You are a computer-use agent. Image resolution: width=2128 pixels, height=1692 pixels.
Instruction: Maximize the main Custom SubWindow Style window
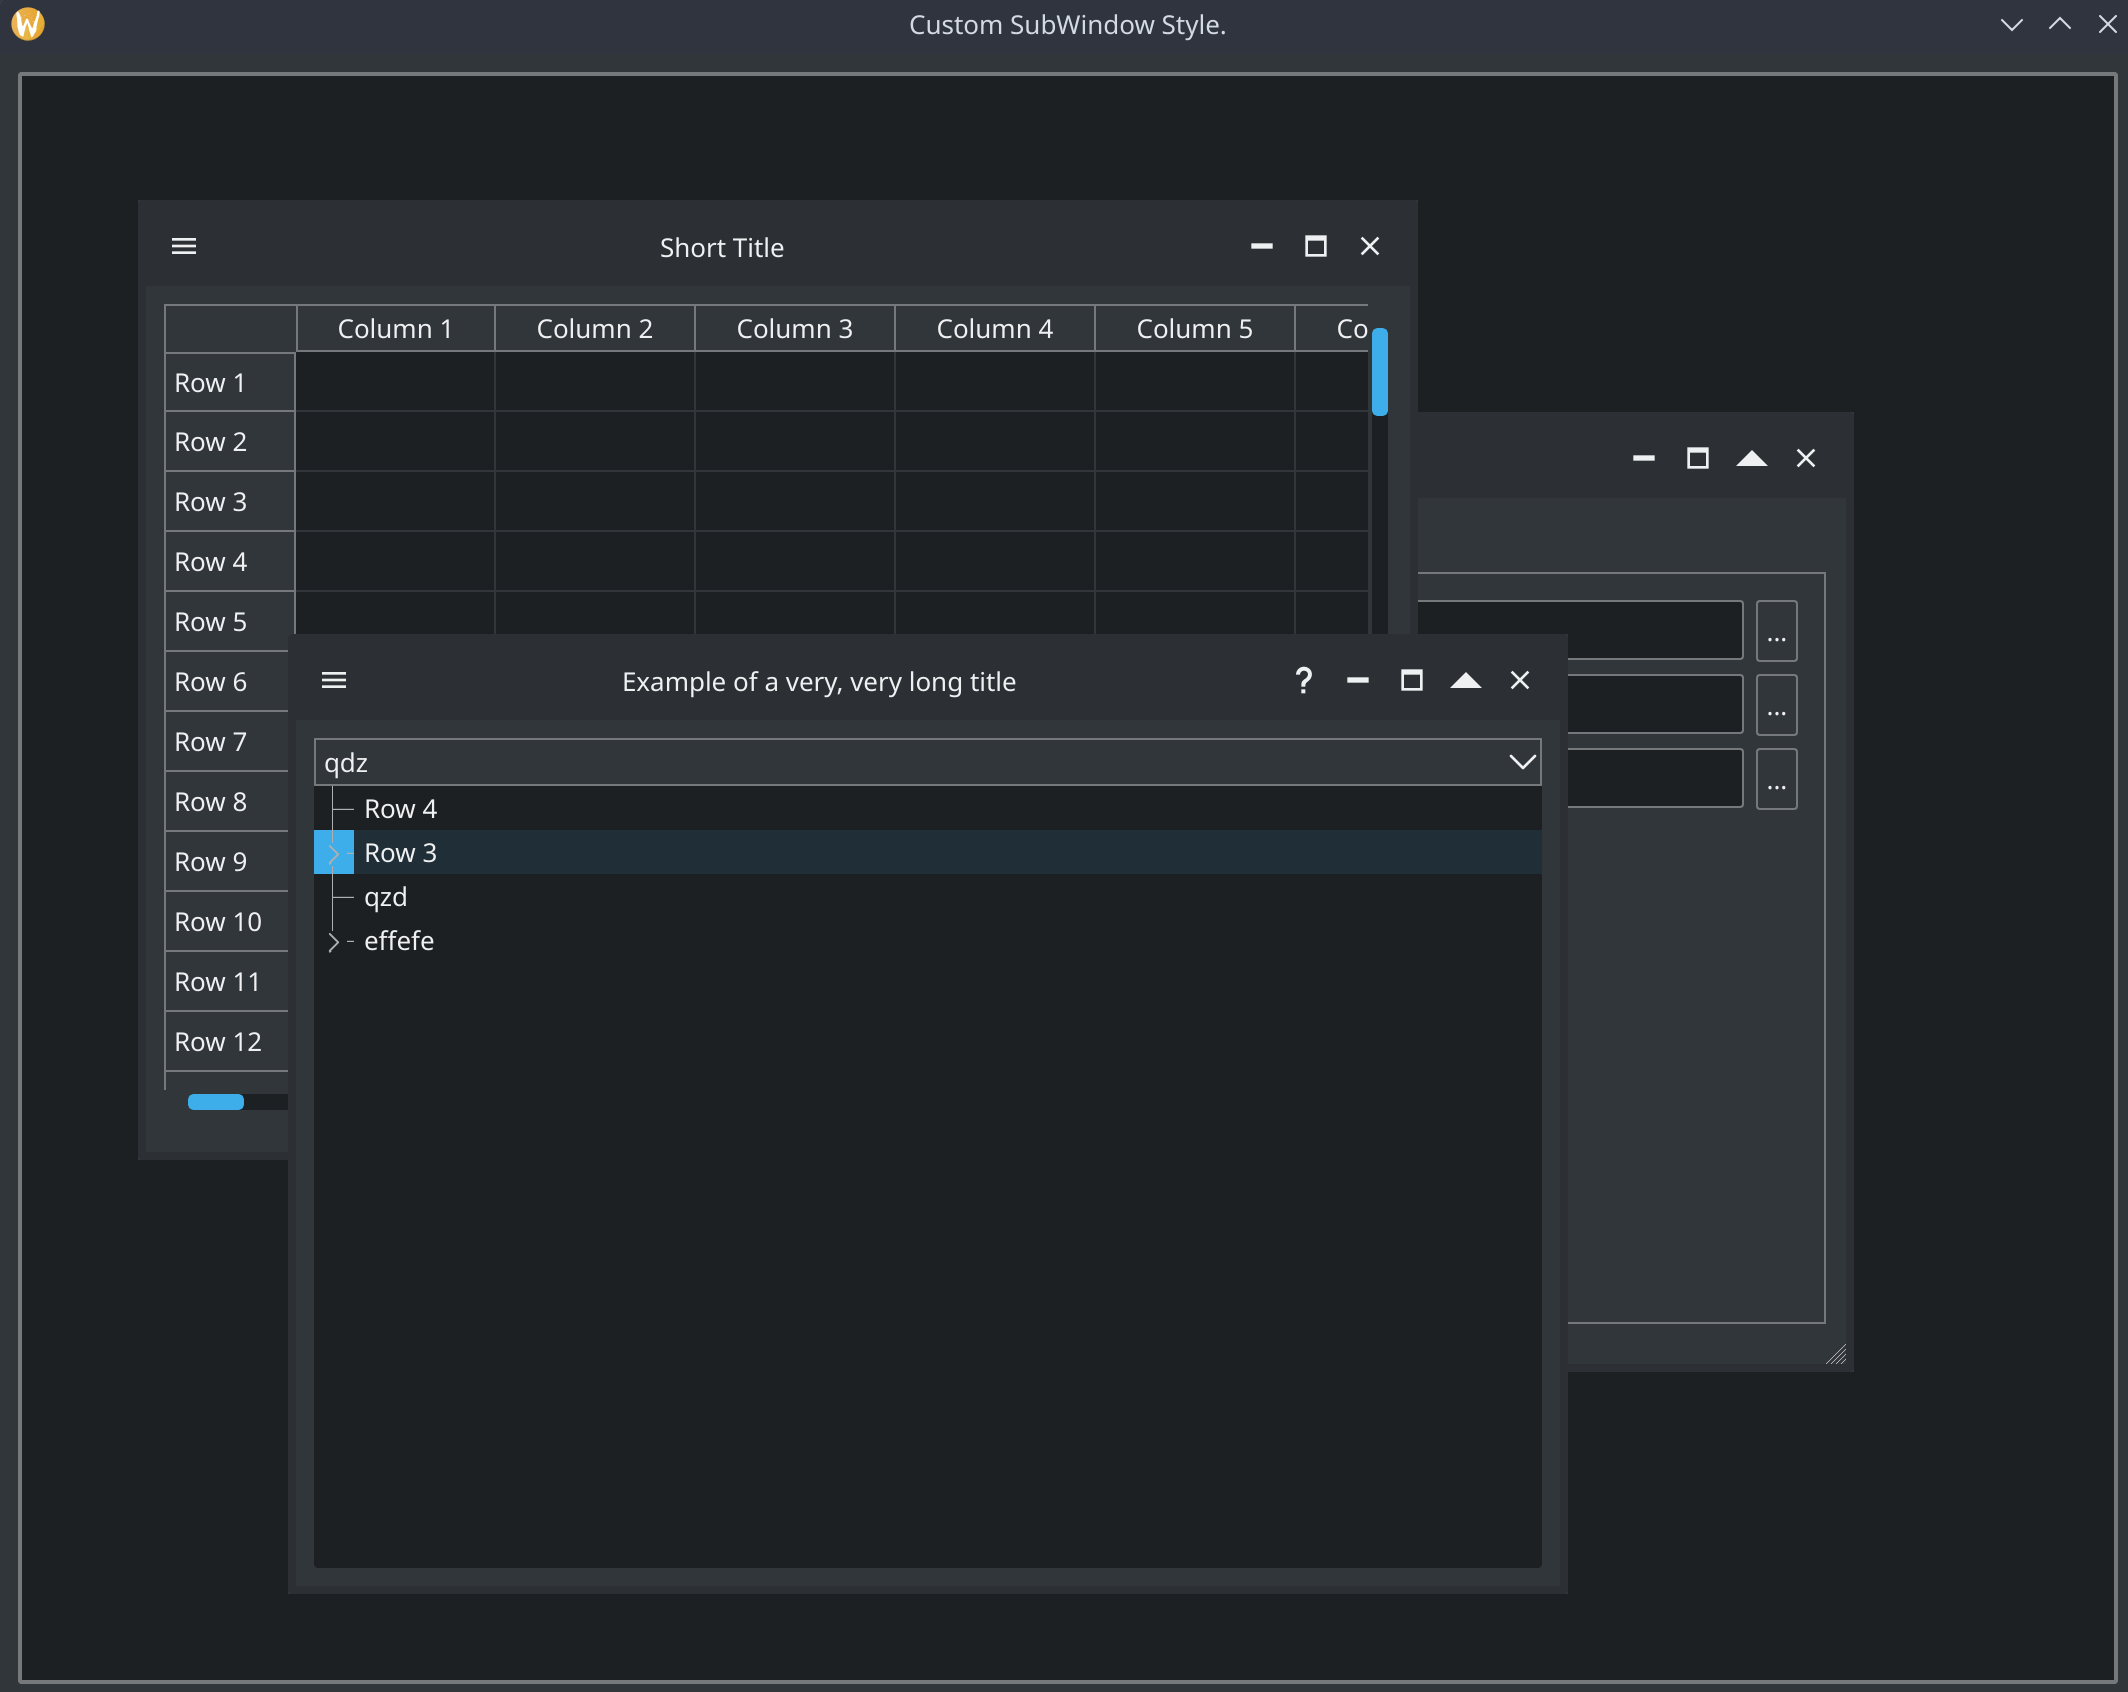coord(2060,24)
